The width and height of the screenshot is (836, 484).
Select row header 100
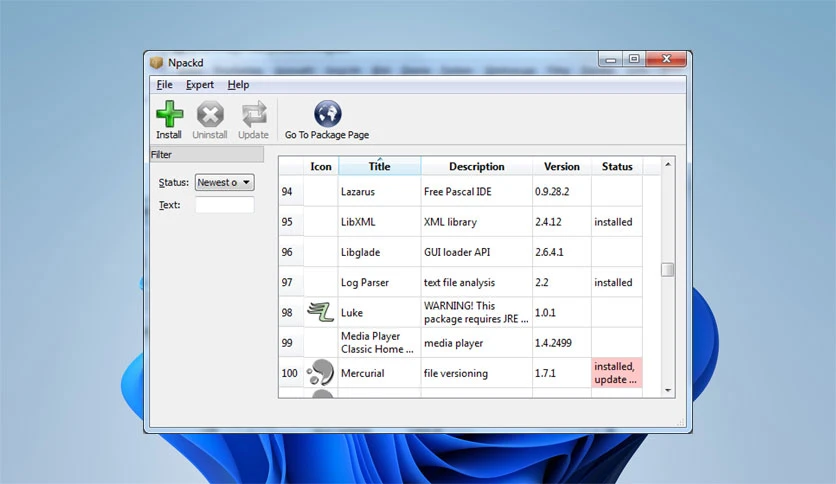click(291, 373)
